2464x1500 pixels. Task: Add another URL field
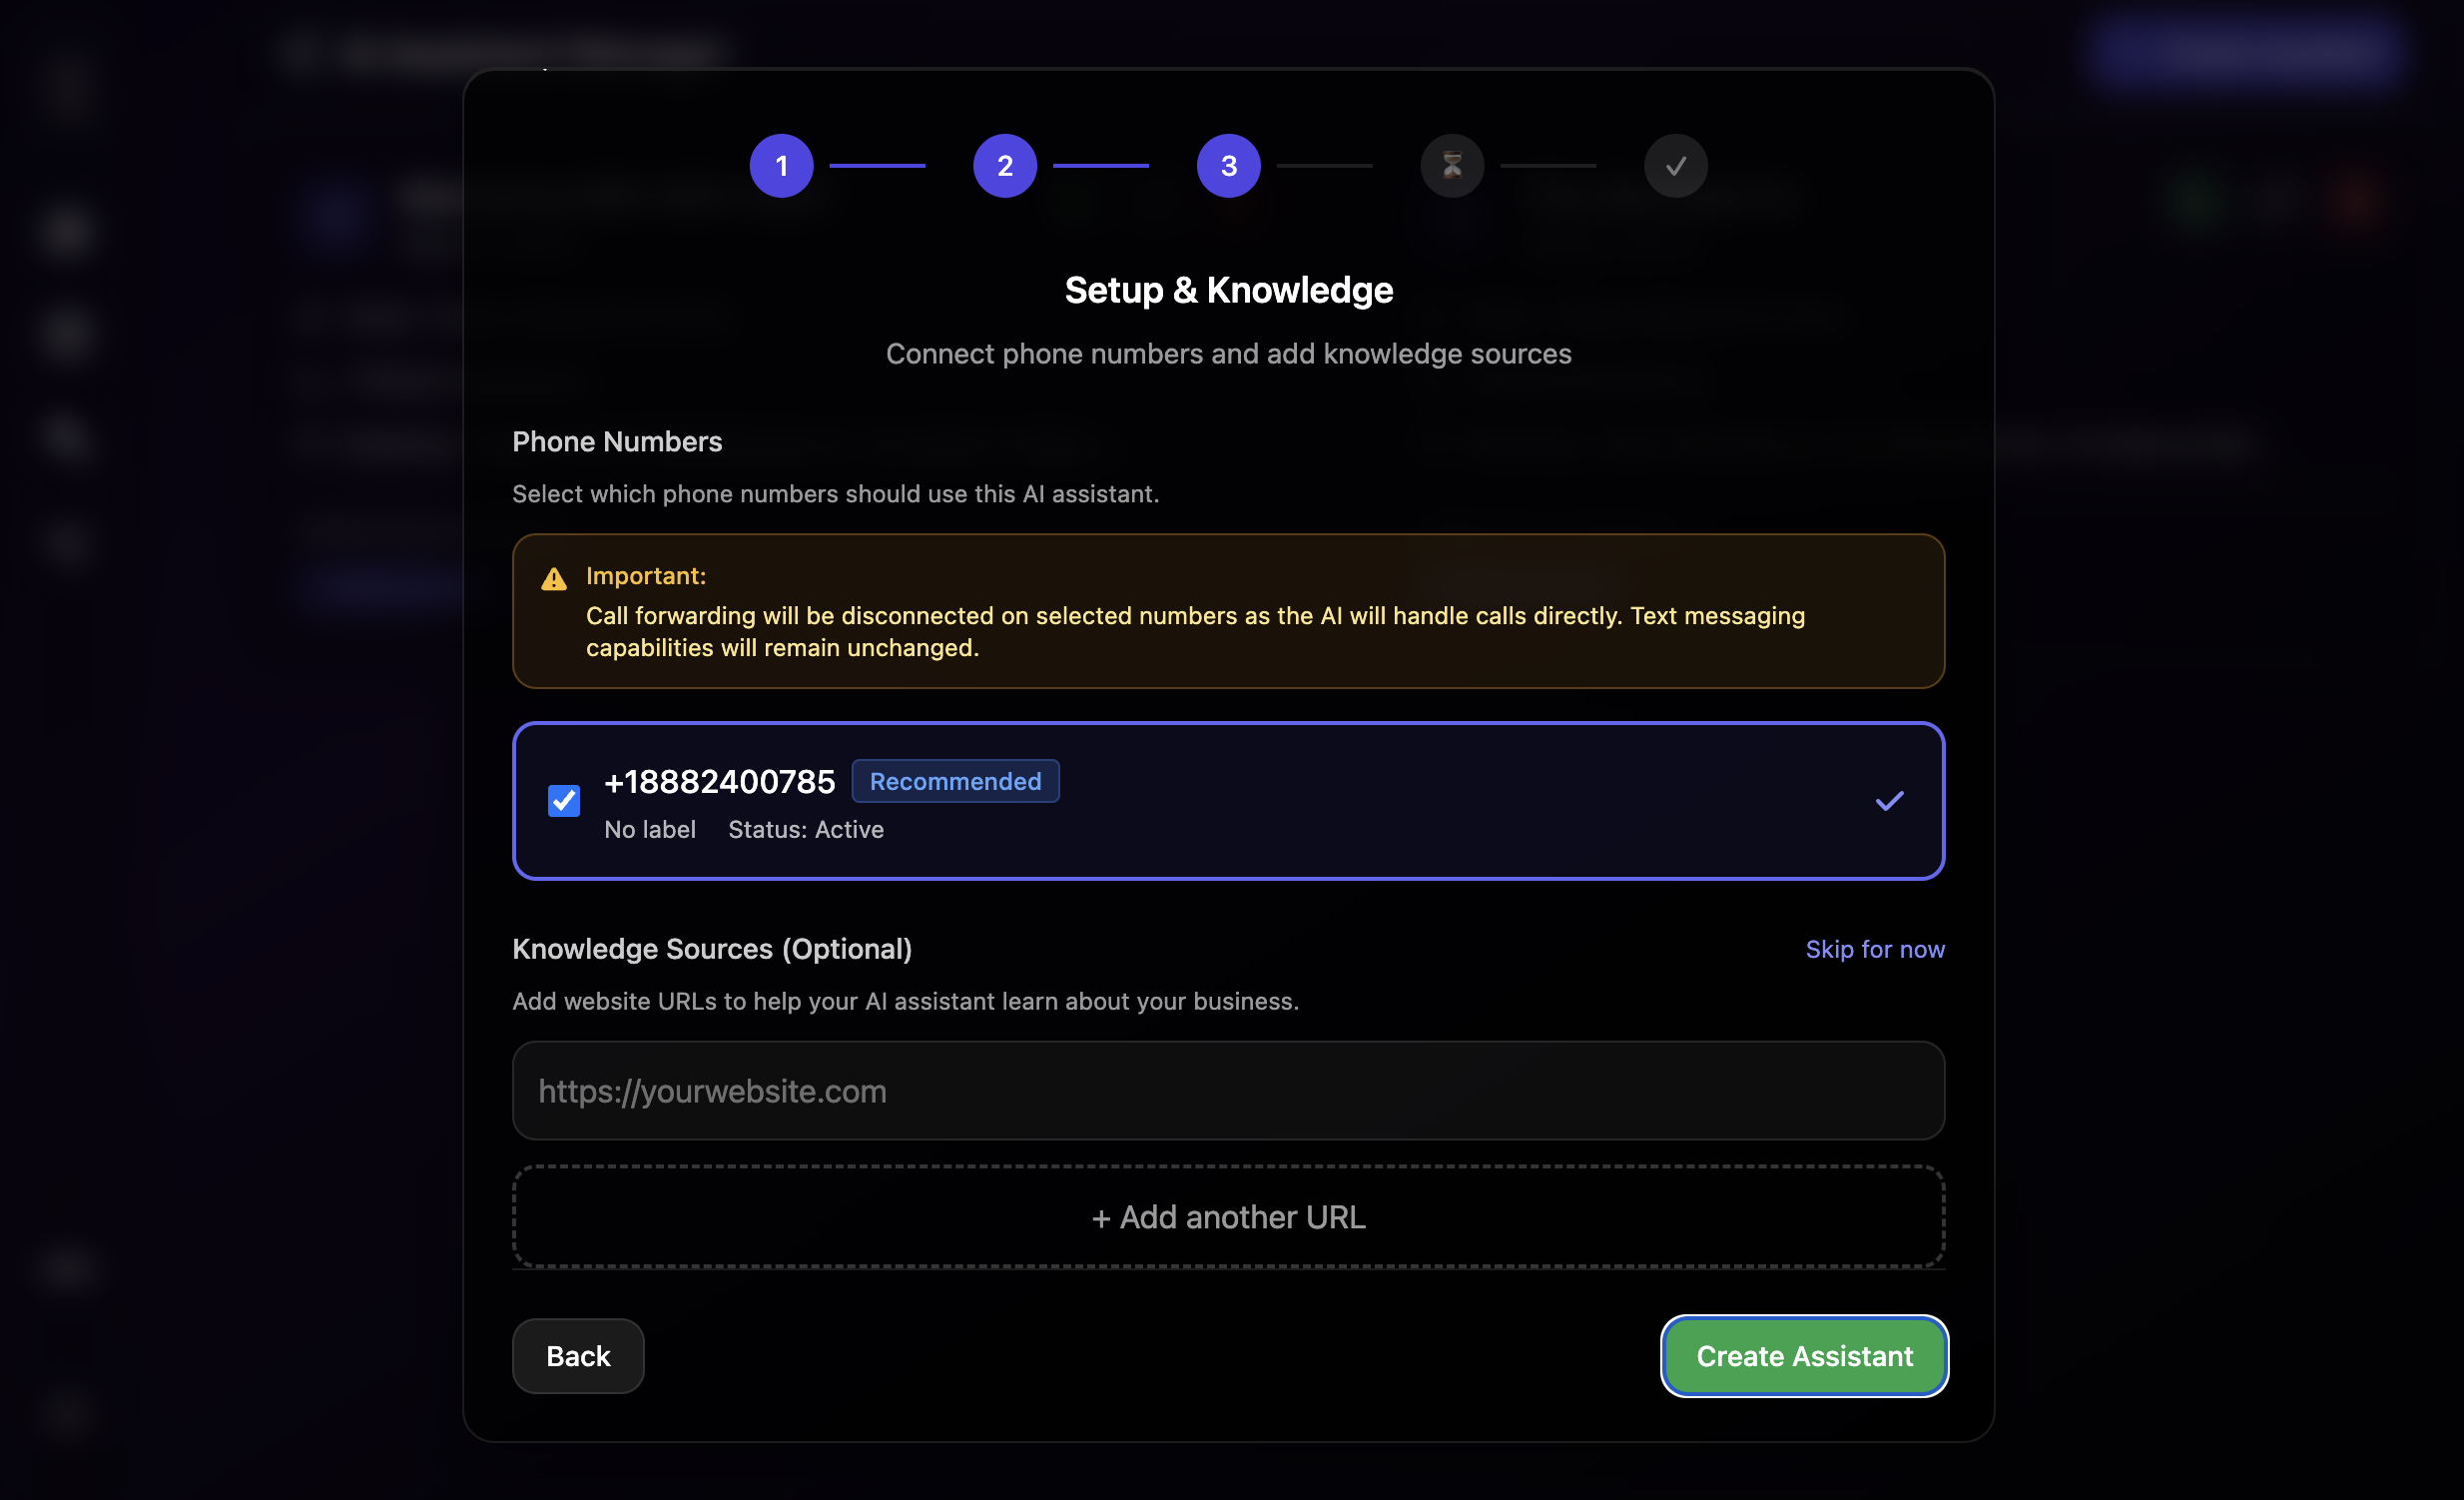pos(1228,1217)
